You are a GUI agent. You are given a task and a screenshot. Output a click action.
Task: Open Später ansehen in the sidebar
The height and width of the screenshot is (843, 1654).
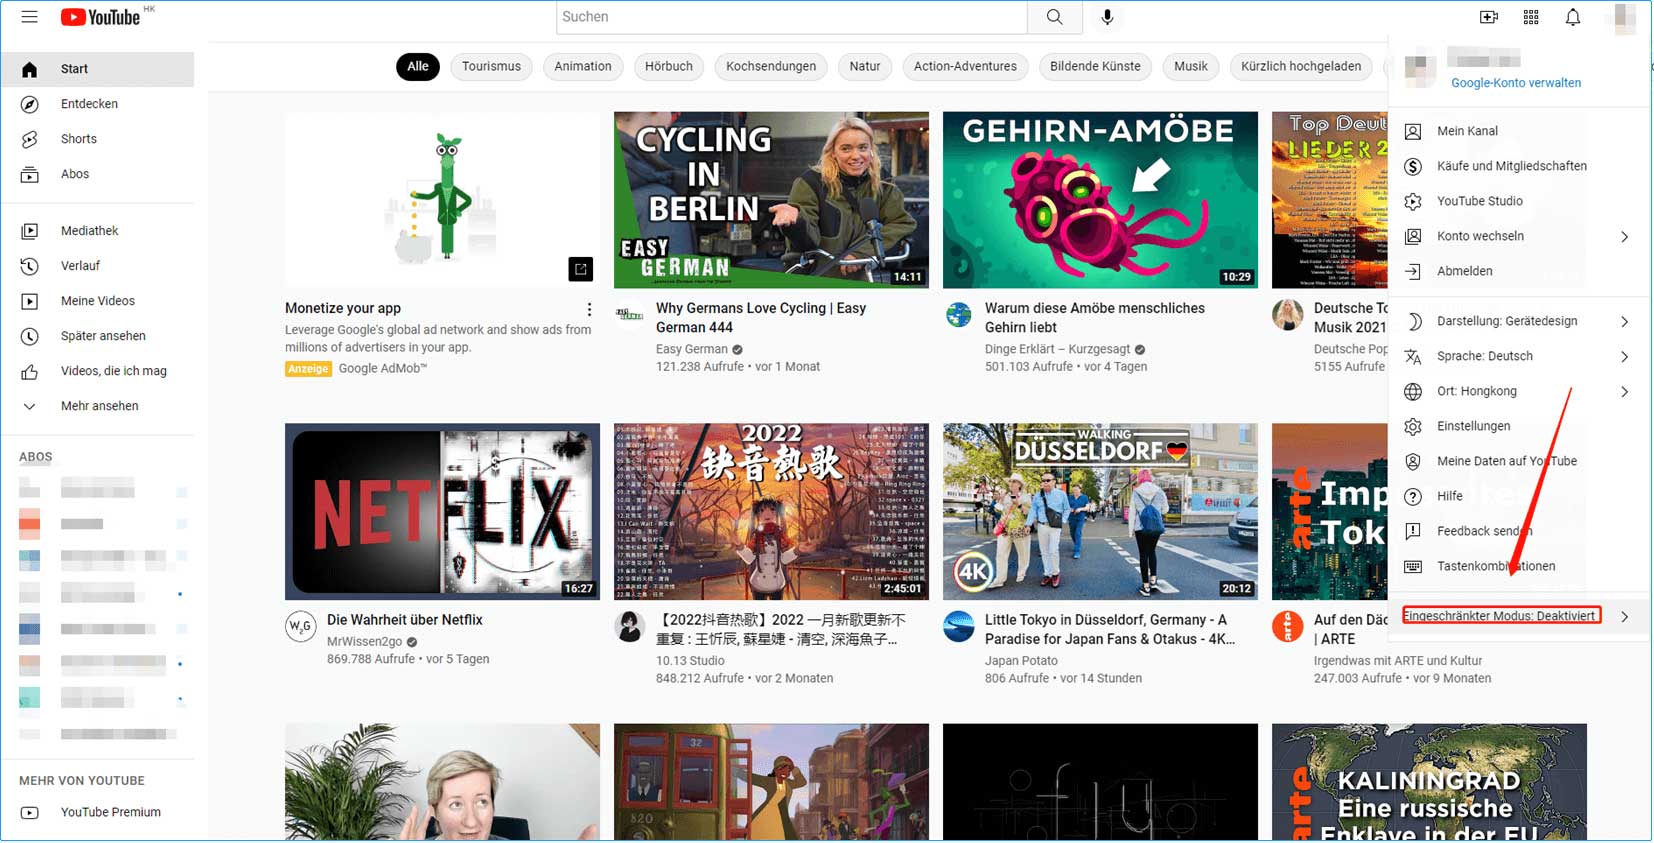98,336
